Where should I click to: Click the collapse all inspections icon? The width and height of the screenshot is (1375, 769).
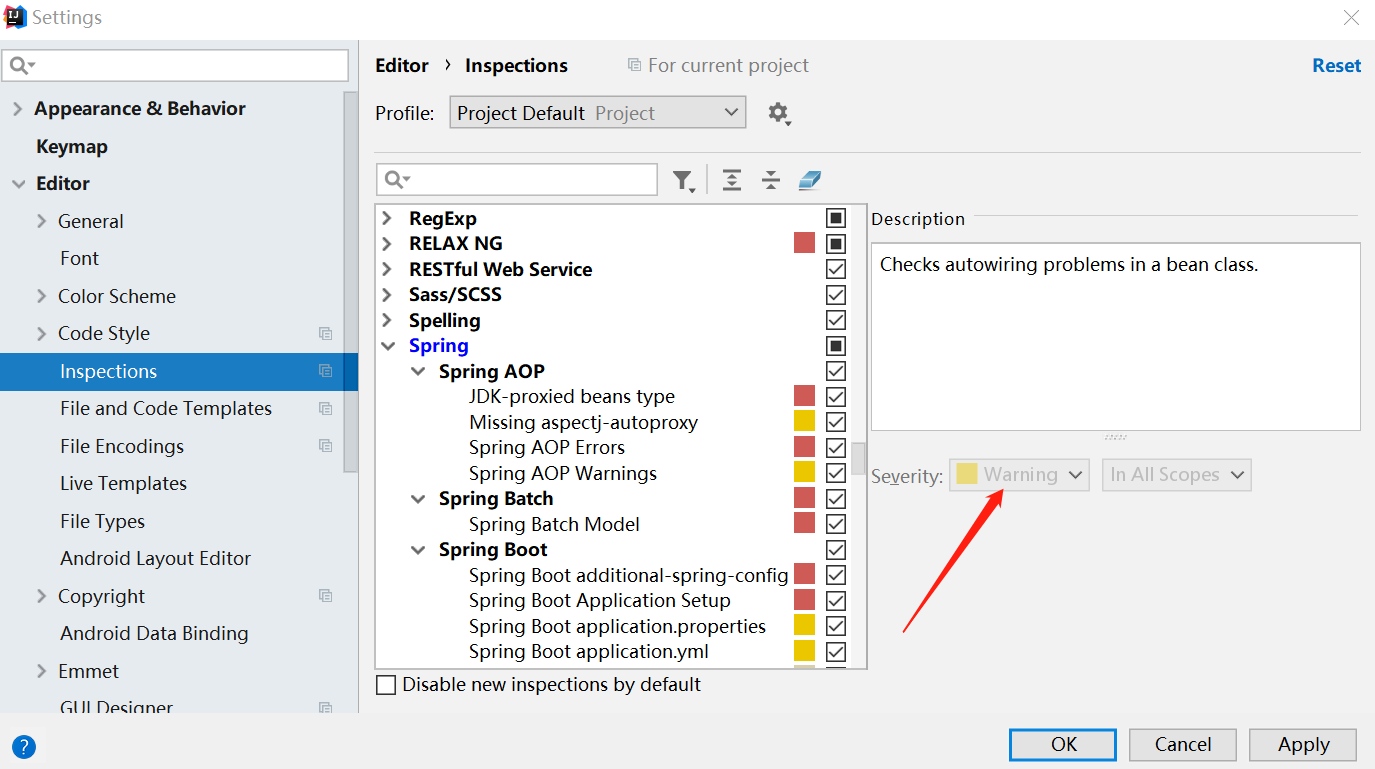(770, 180)
